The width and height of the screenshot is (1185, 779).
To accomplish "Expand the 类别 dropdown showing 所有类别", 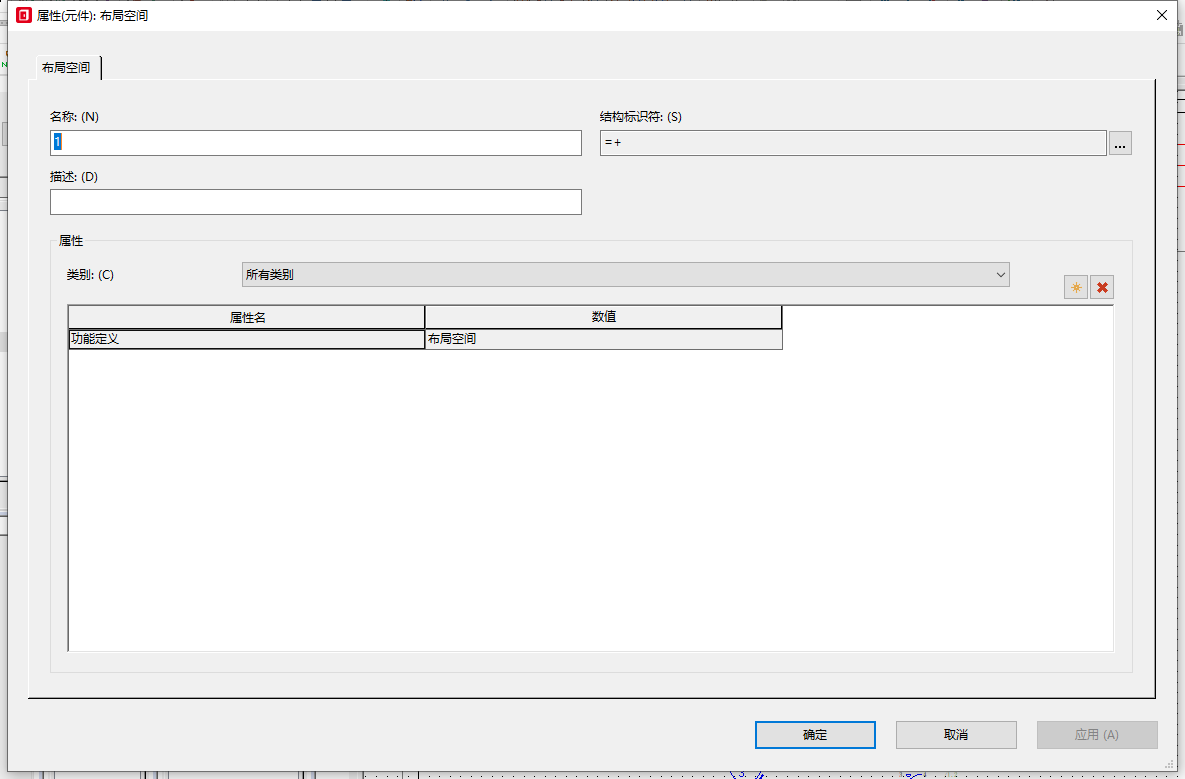I will click(x=625, y=274).
